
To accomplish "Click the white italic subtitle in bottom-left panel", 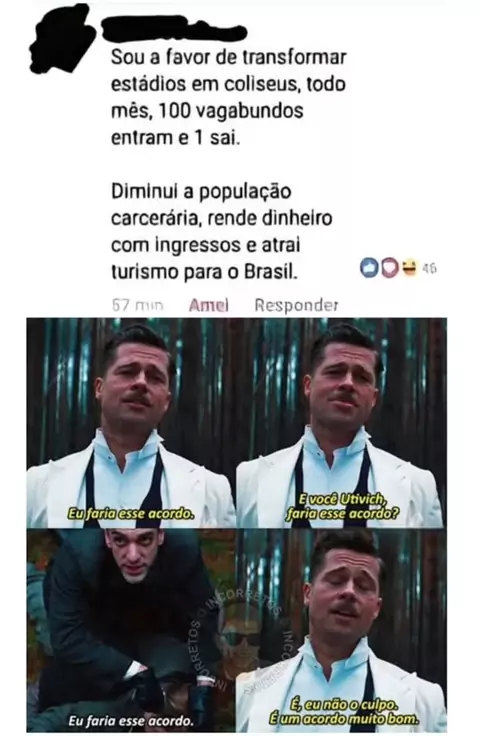I will (x=131, y=721).
